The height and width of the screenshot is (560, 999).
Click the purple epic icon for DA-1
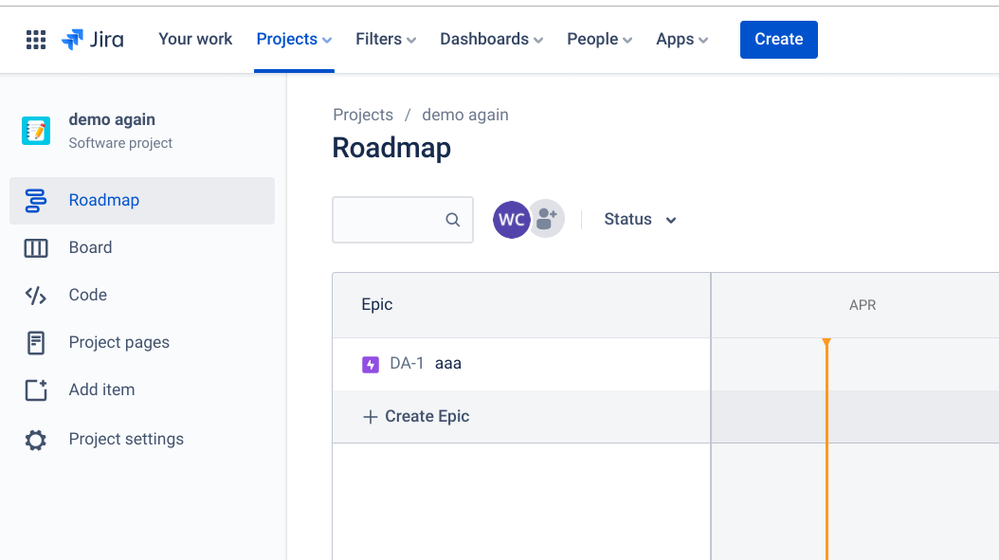point(370,364)
